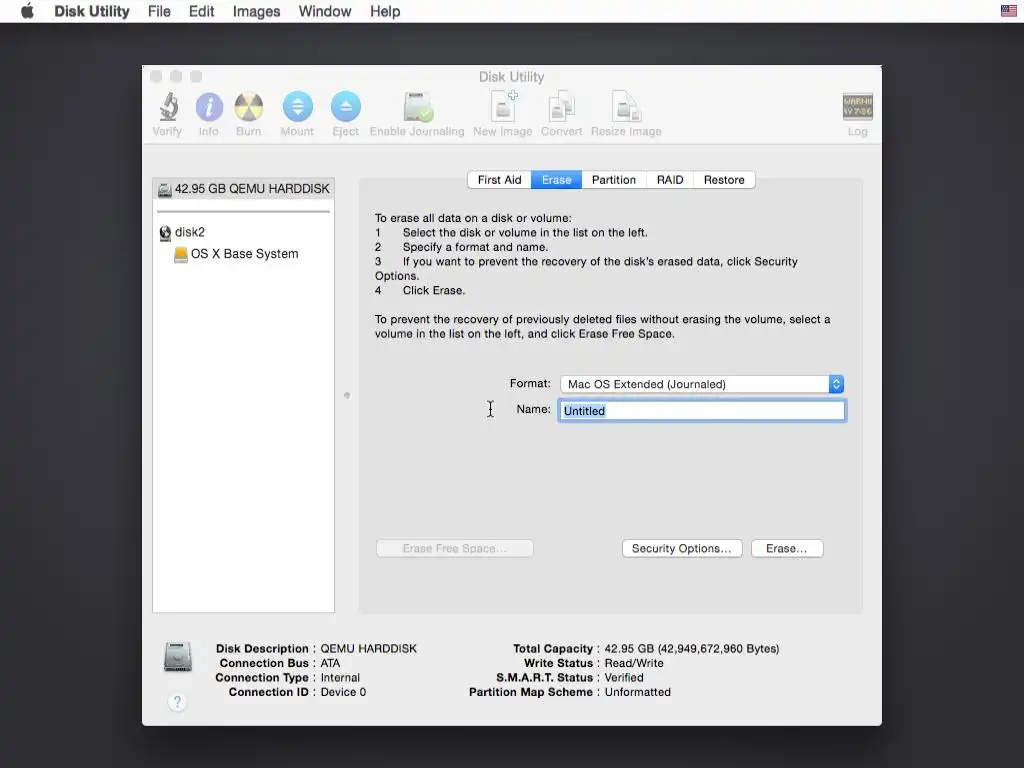
Task: Click the Erase... button
Action: [x=787, y=549]
